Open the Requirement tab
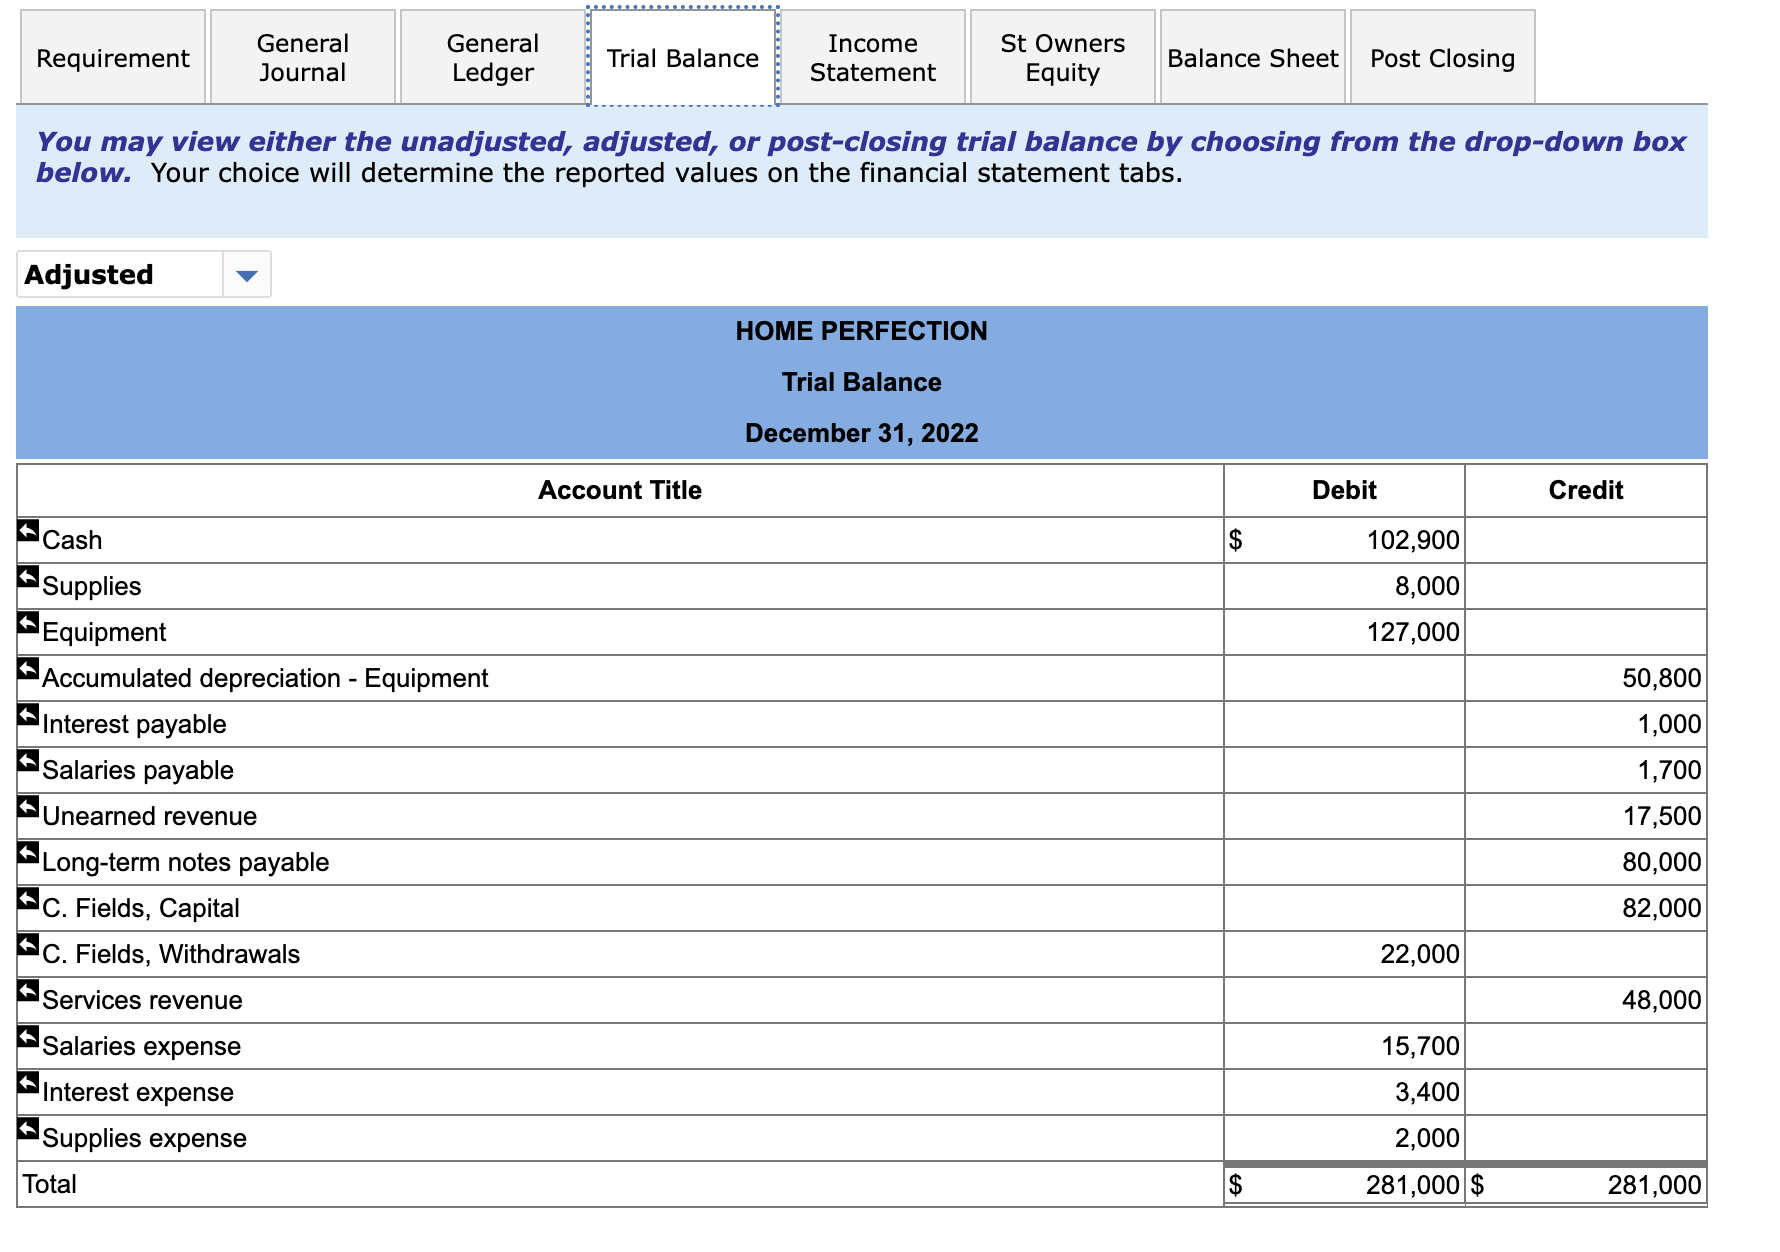 coord(112,57)
